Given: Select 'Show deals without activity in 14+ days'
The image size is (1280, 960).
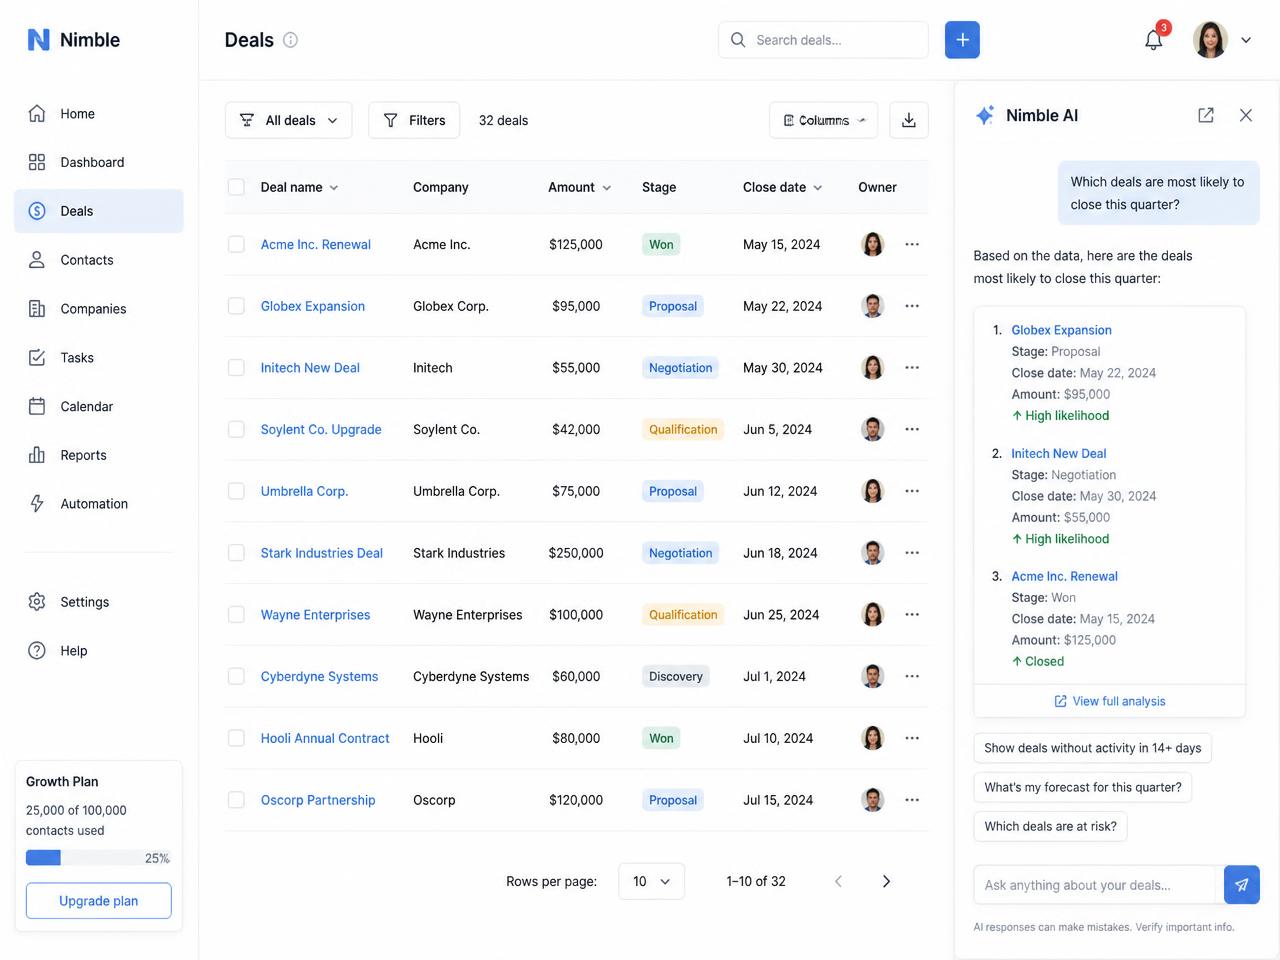Looking at the screenshot, I should coord(1092,748).
